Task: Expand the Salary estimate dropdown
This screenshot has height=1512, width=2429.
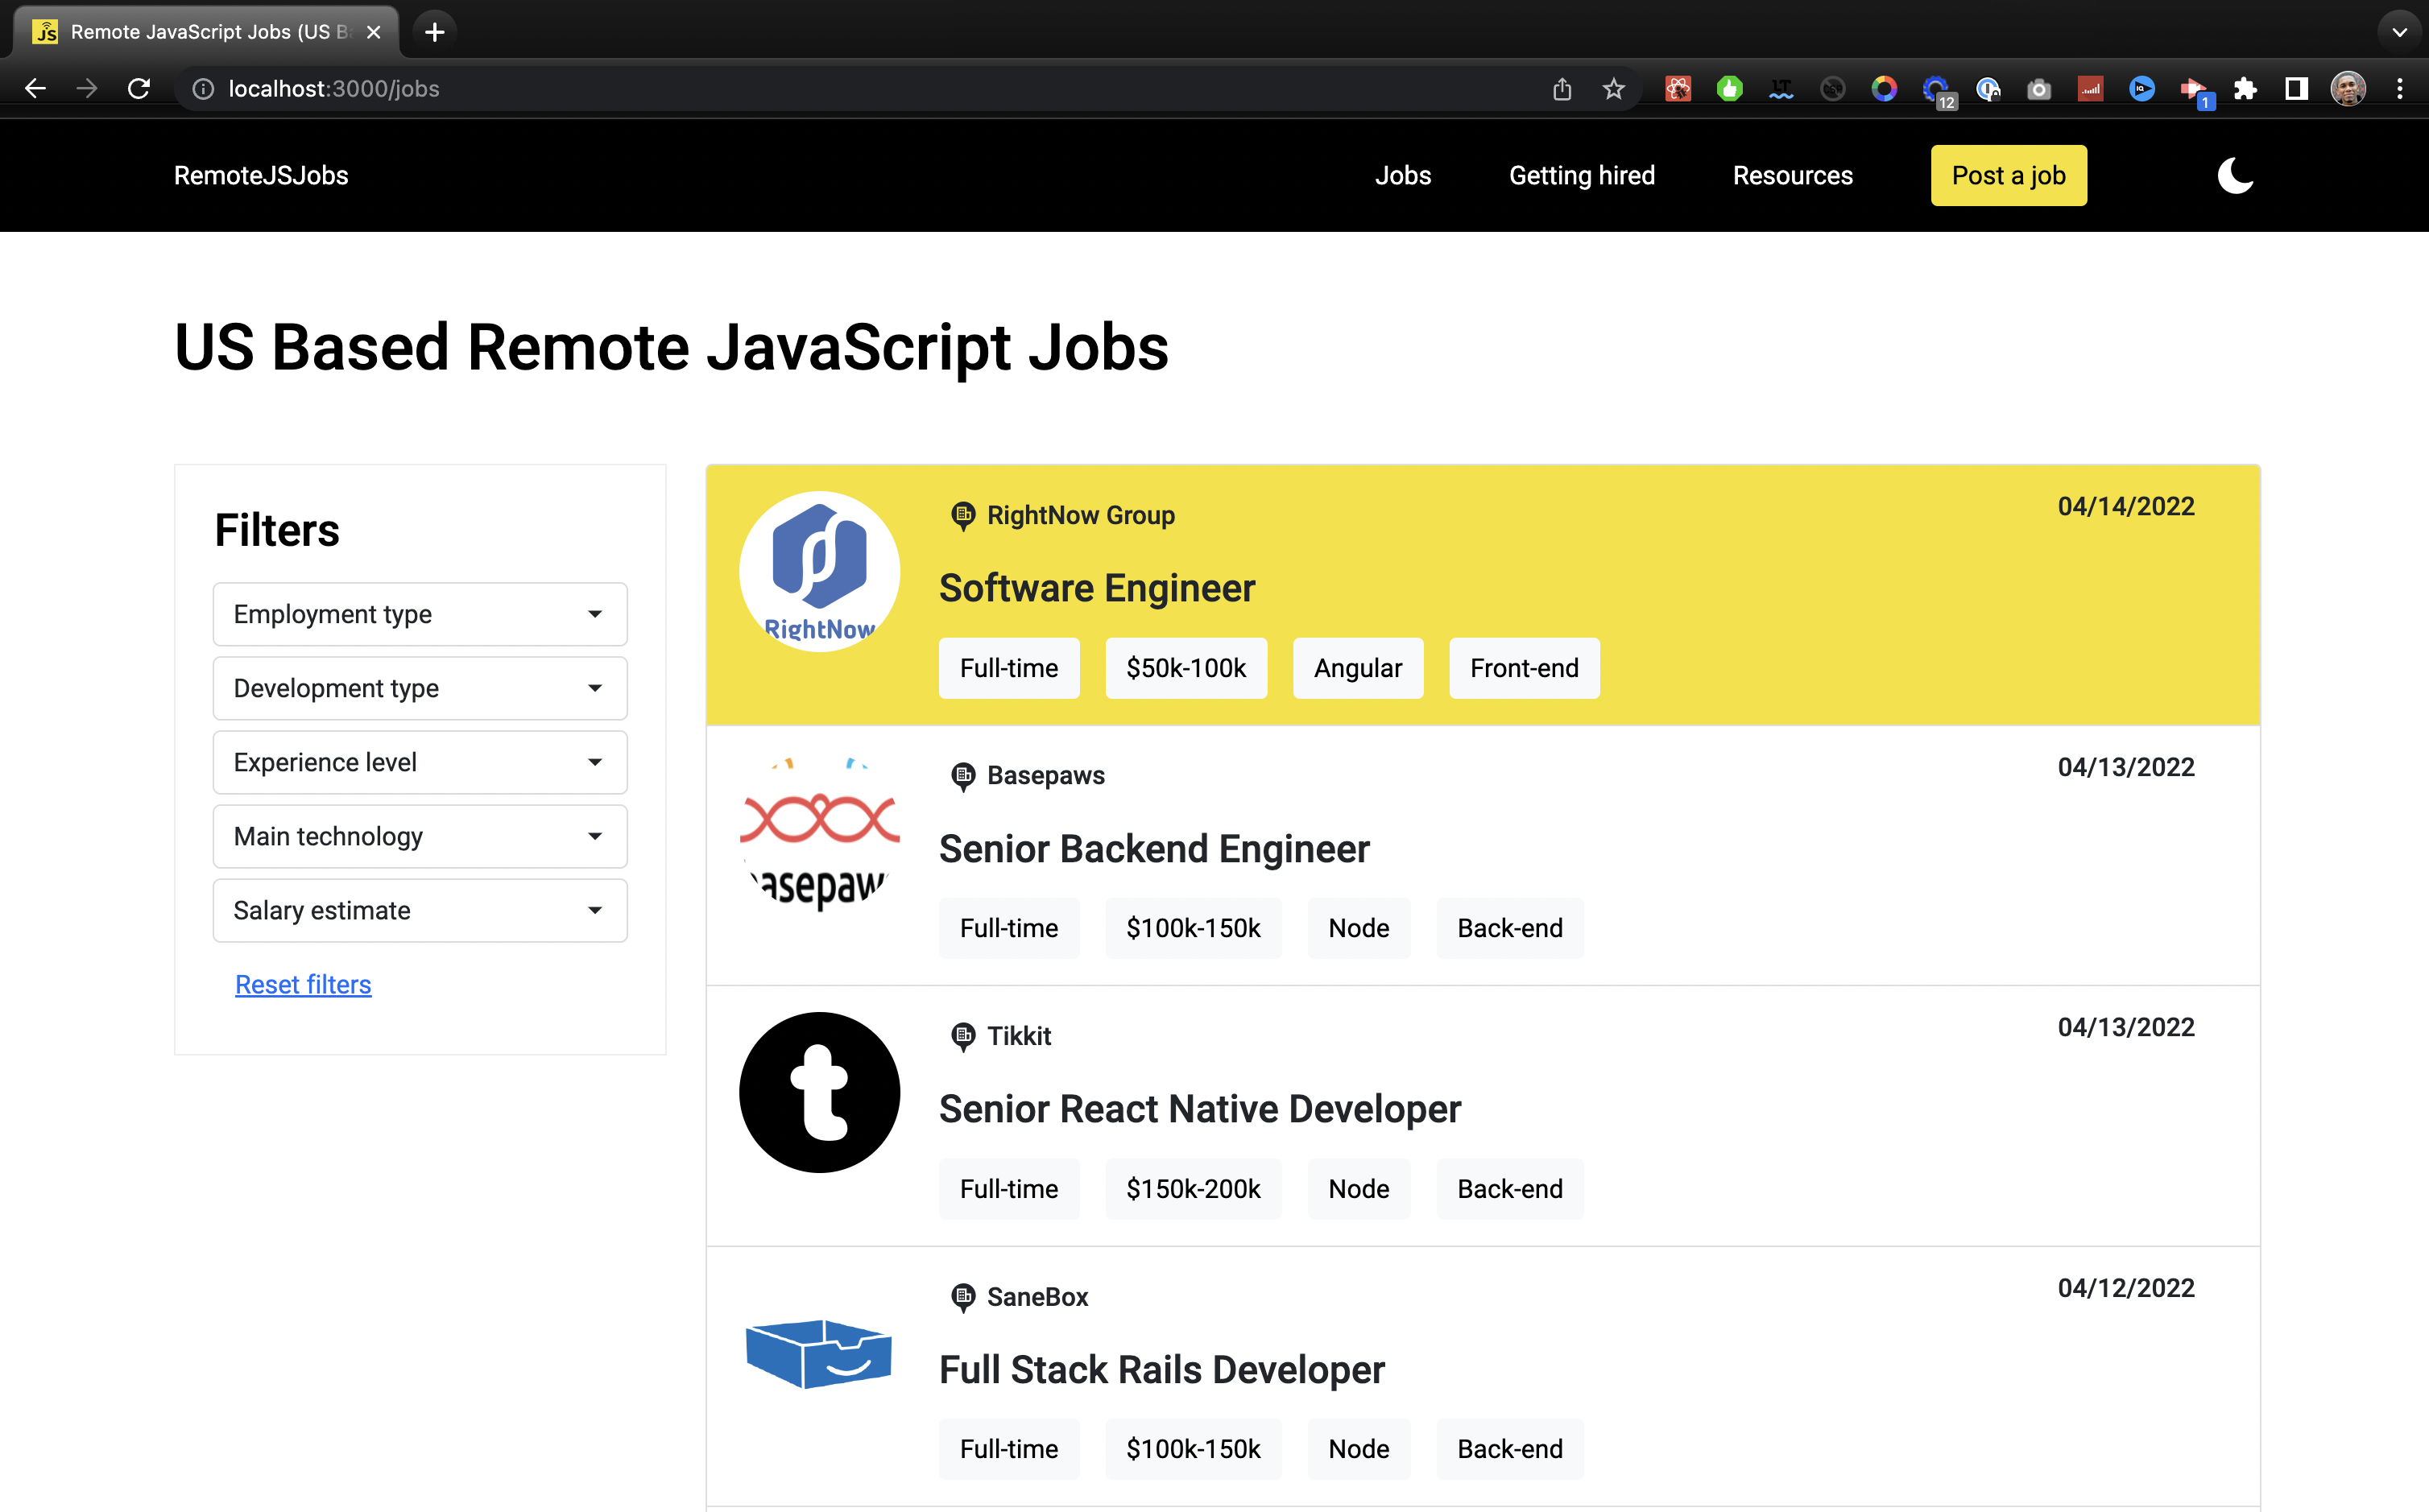Action: [x=419, y=910]
